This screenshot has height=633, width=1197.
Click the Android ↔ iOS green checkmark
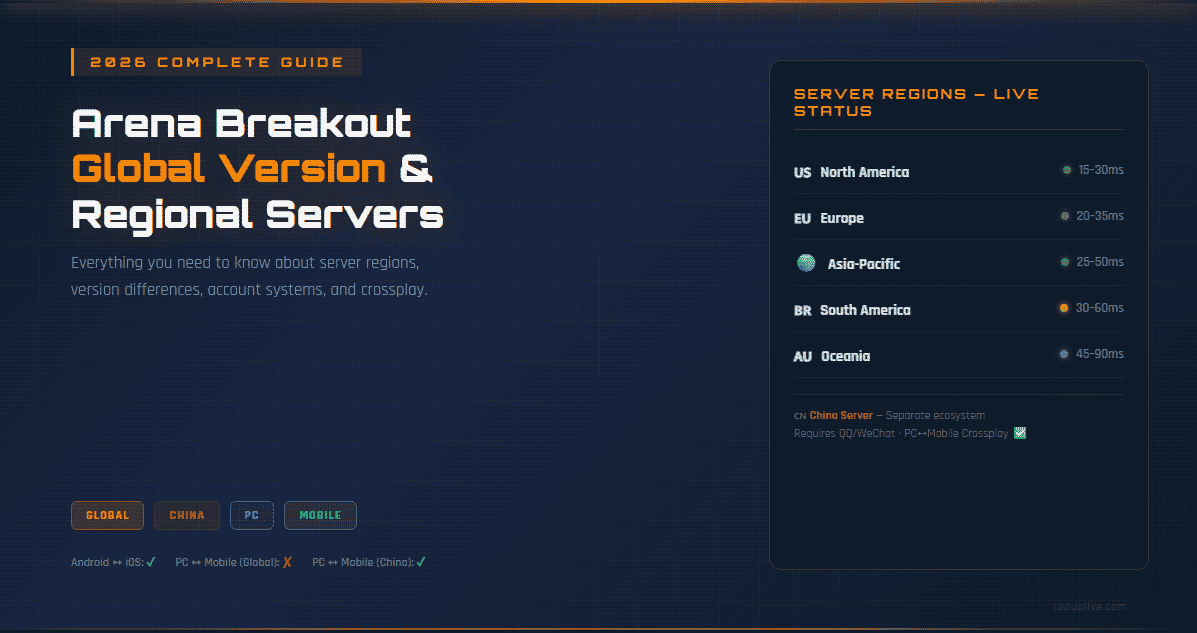151,562
